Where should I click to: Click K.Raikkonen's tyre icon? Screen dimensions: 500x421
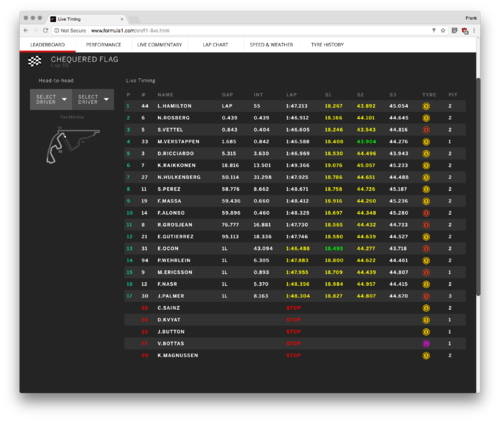point(426,166)
